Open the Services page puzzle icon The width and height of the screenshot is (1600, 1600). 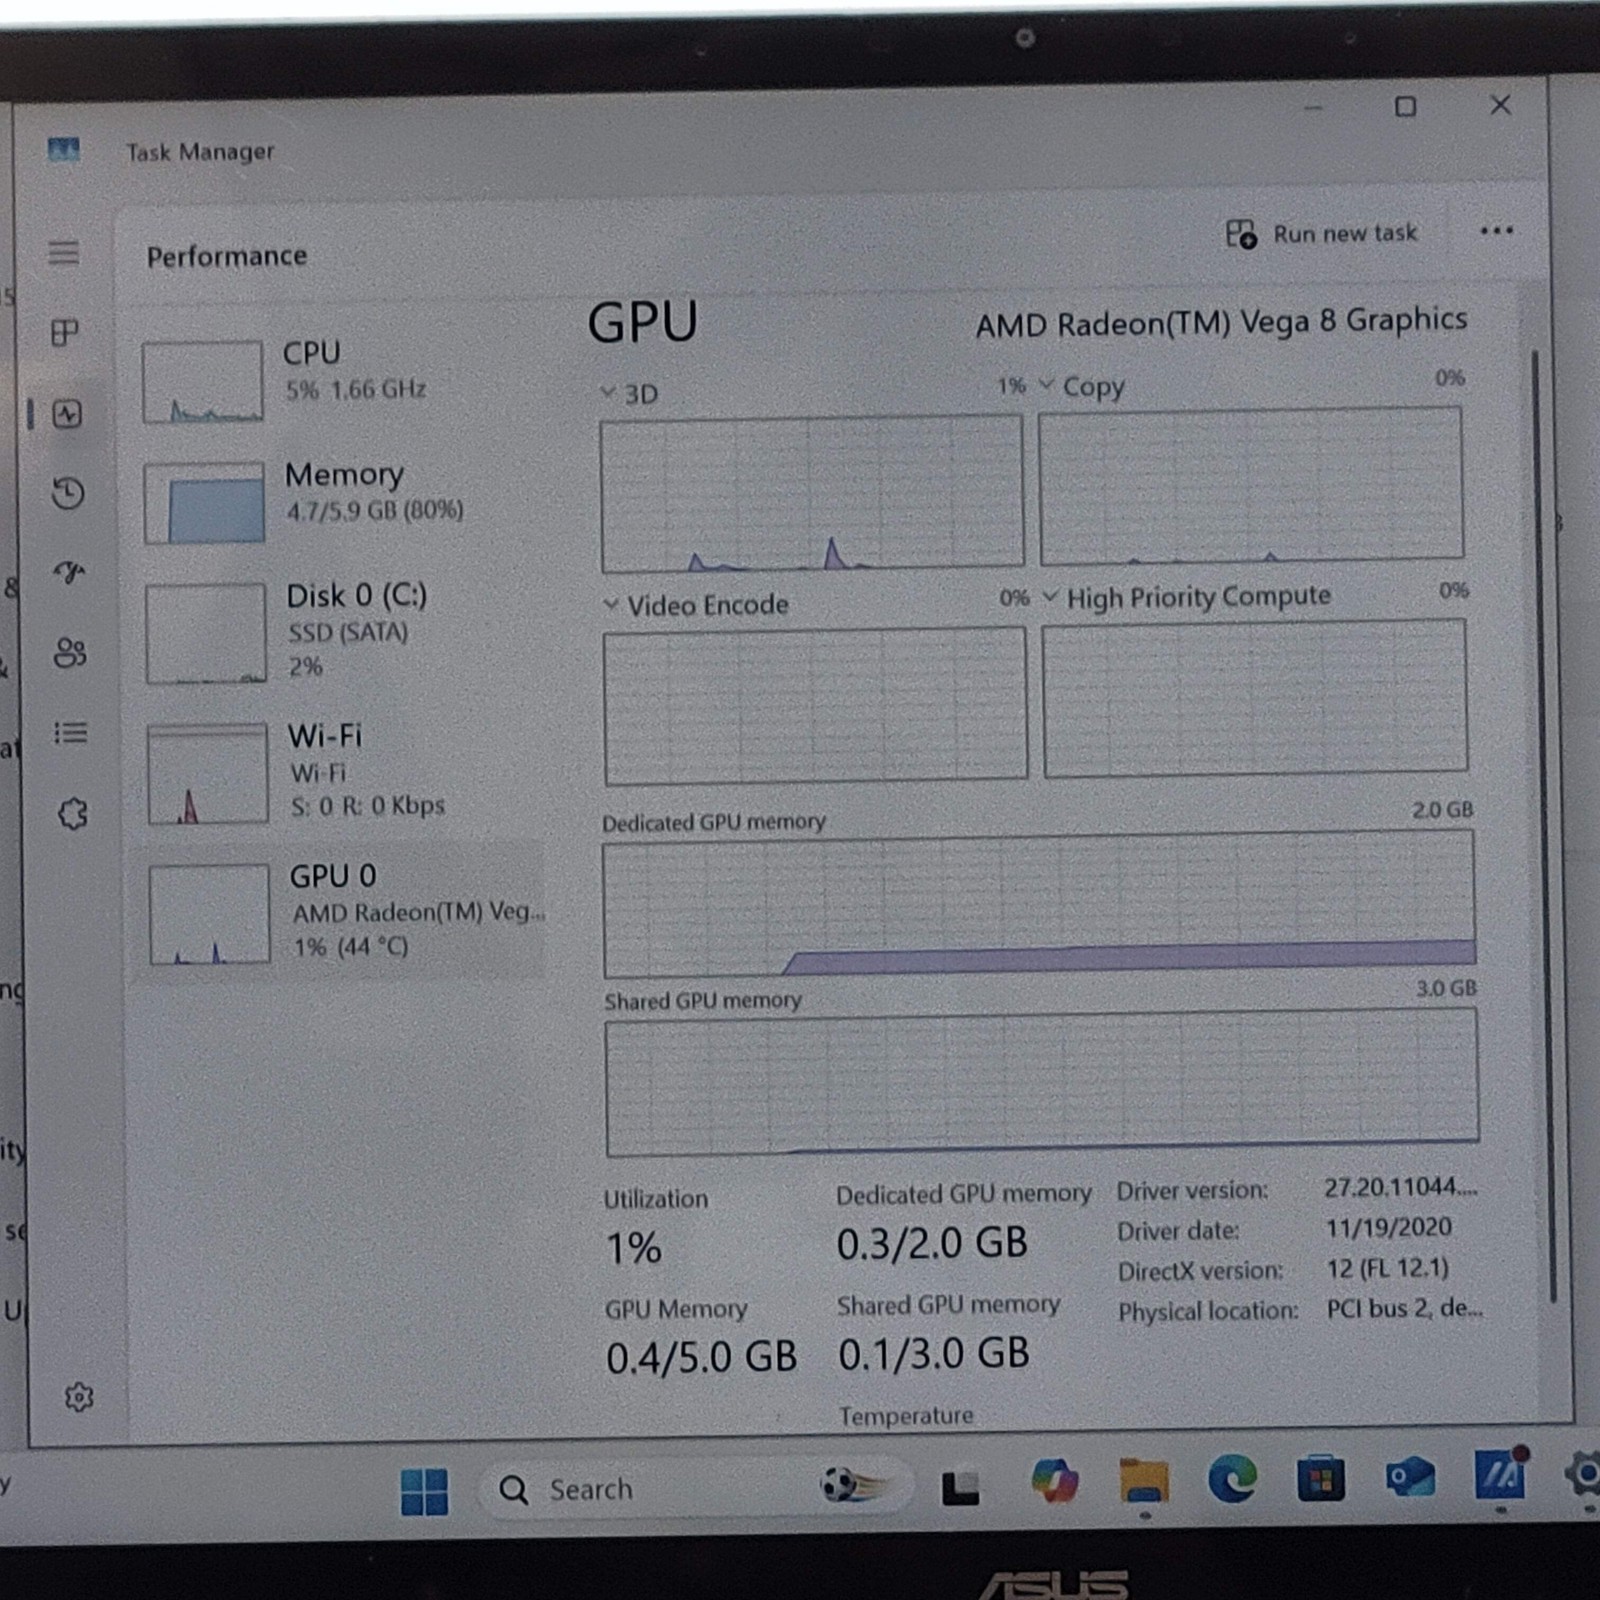click(x=73, y=814)
